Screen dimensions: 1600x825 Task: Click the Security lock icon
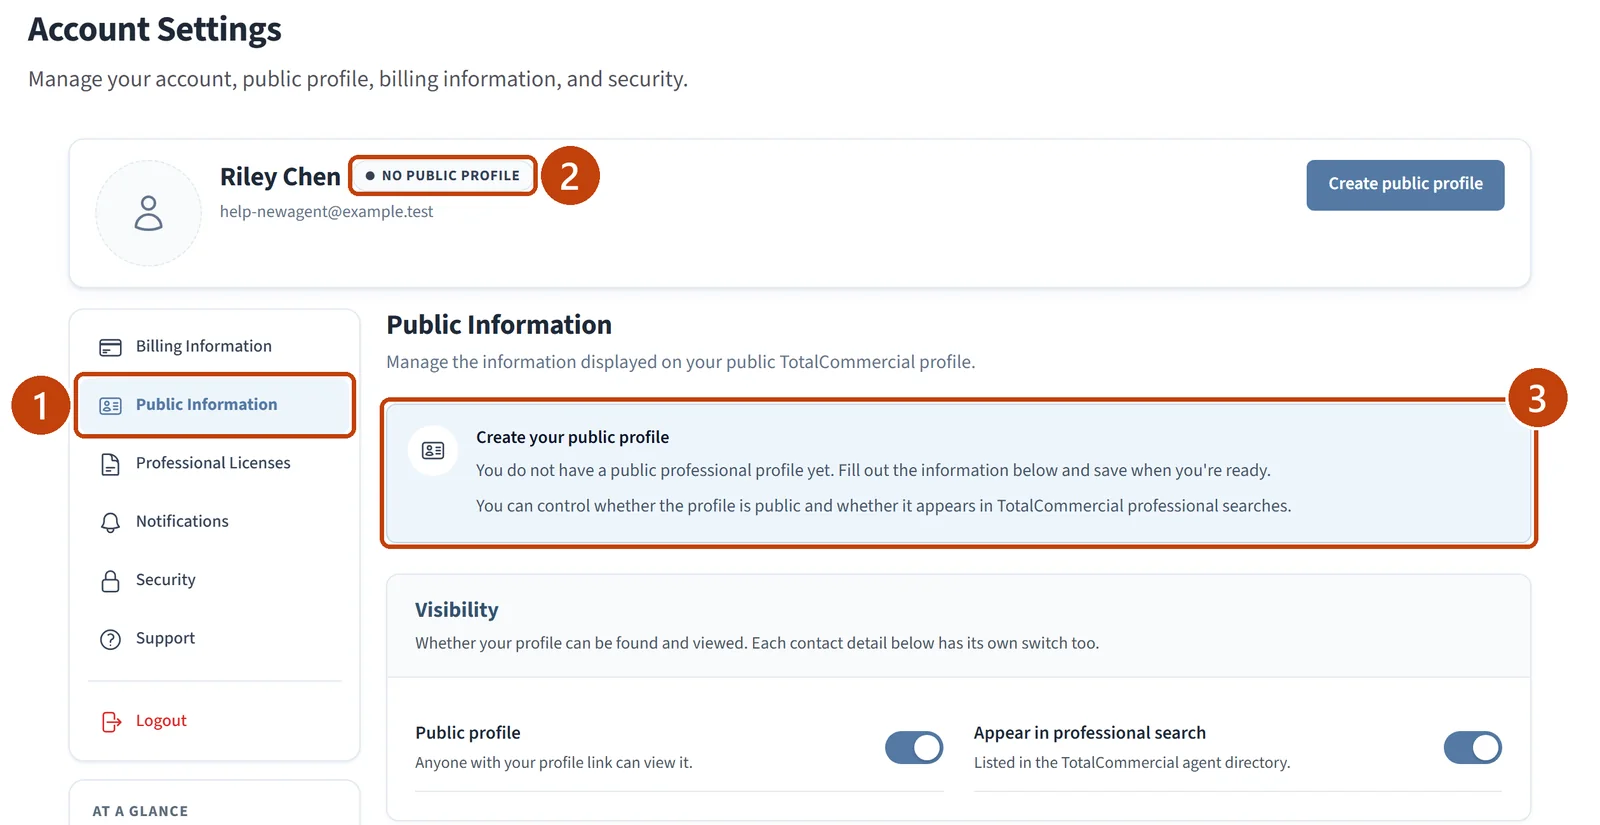(x=110, y=581)
